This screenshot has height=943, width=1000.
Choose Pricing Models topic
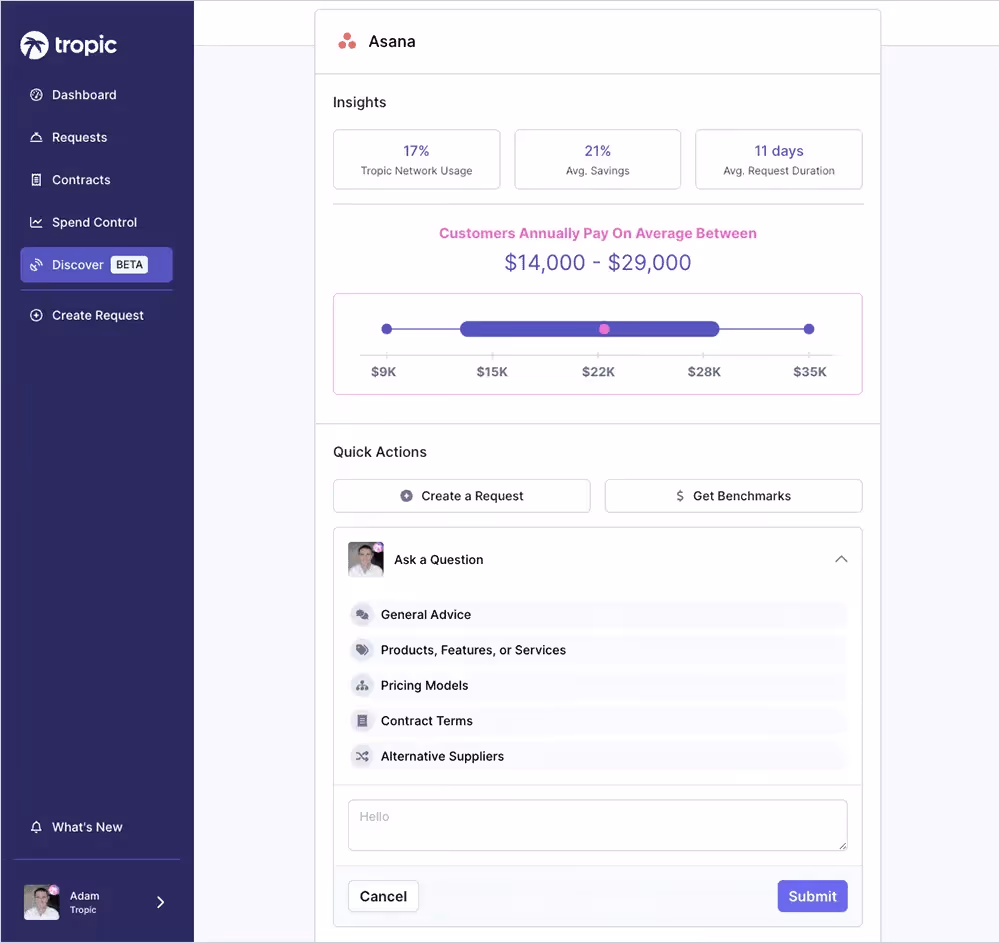[598, 685]
